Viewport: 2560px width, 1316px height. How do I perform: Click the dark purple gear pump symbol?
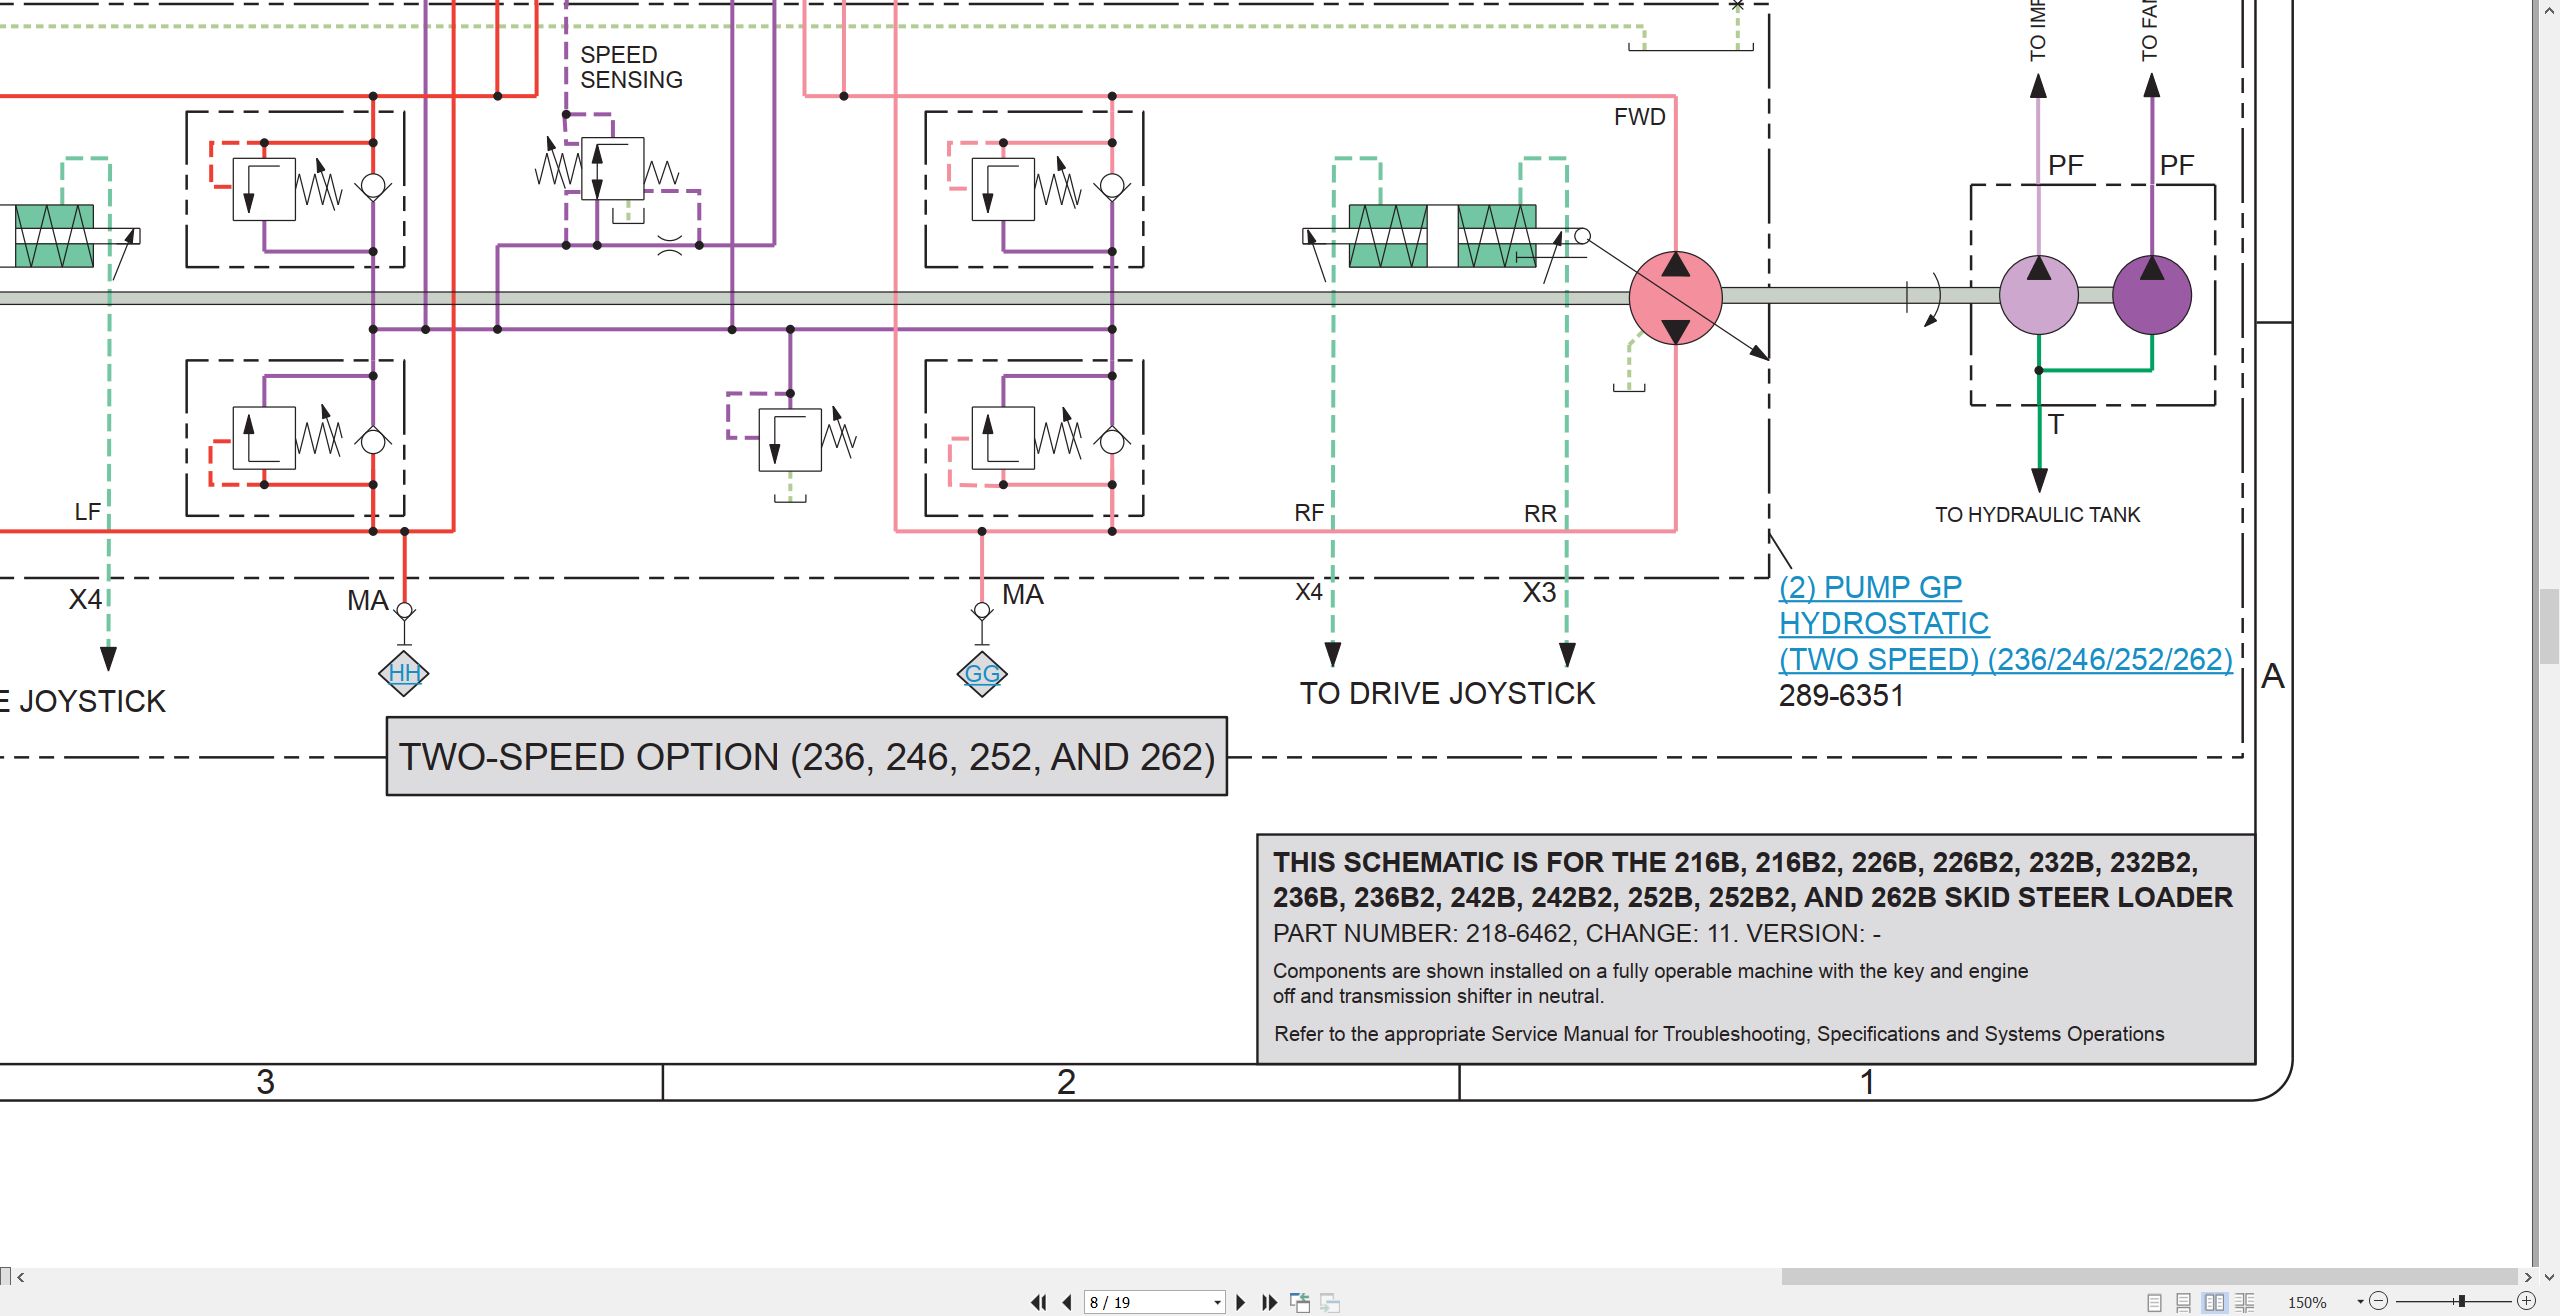[2151, 295]
